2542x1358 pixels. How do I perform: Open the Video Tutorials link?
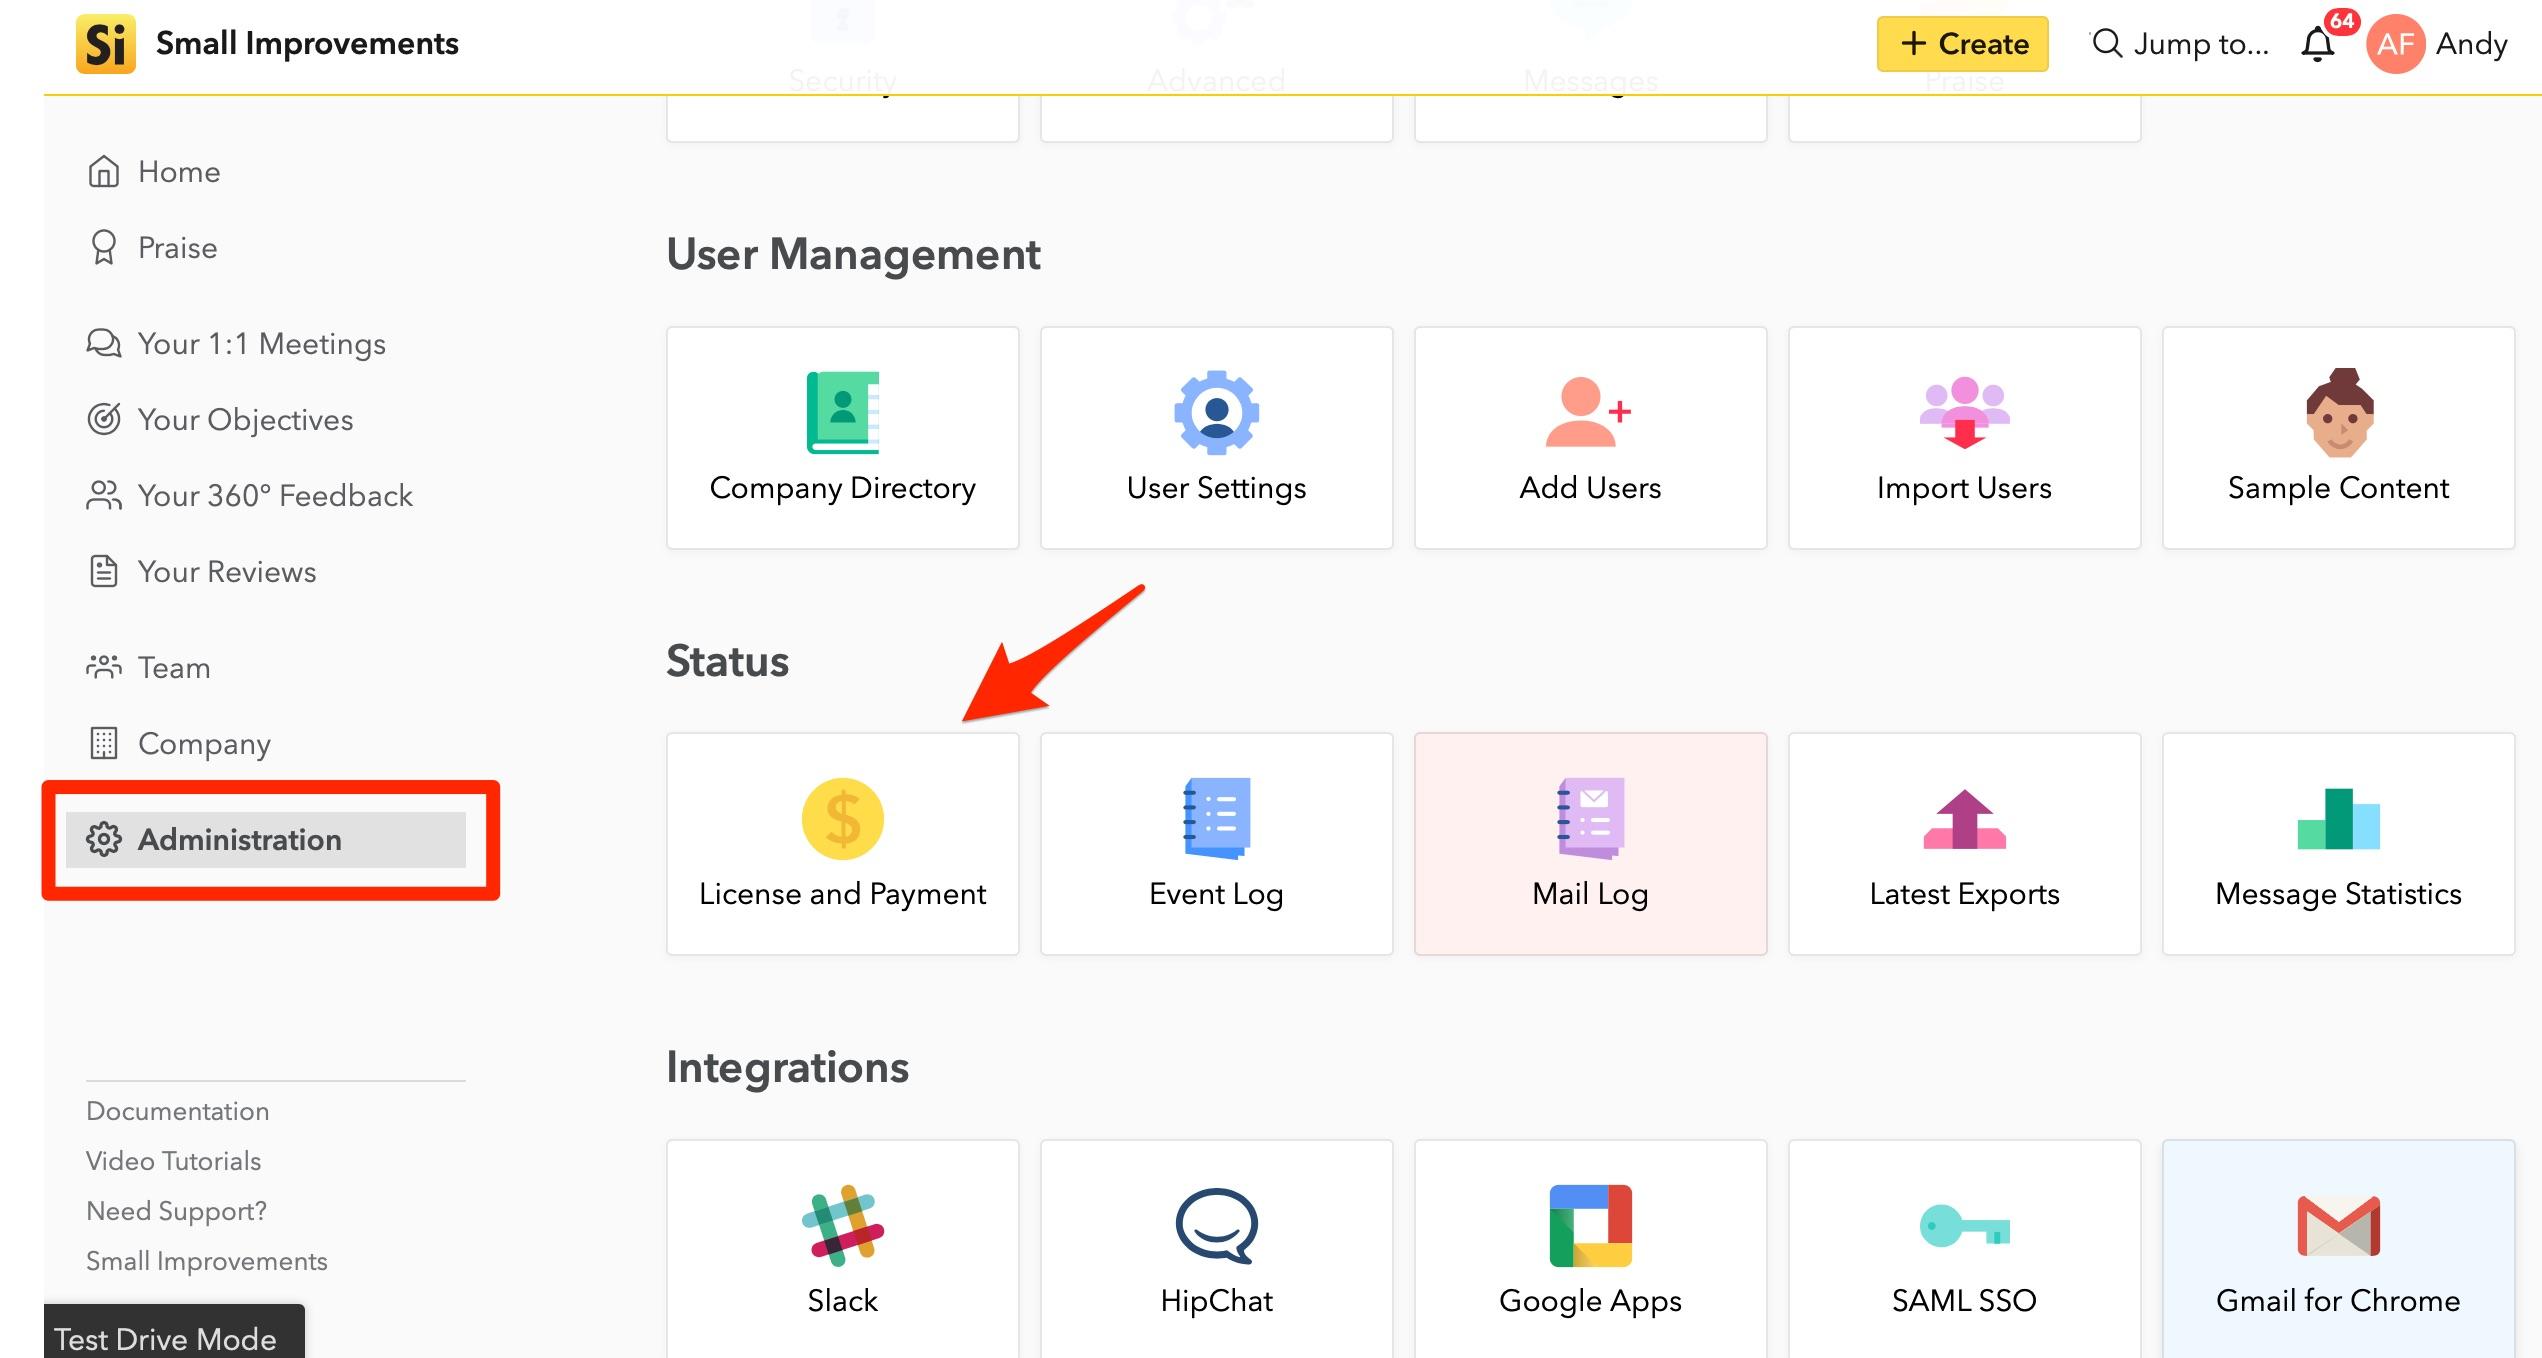(174, 1161)
